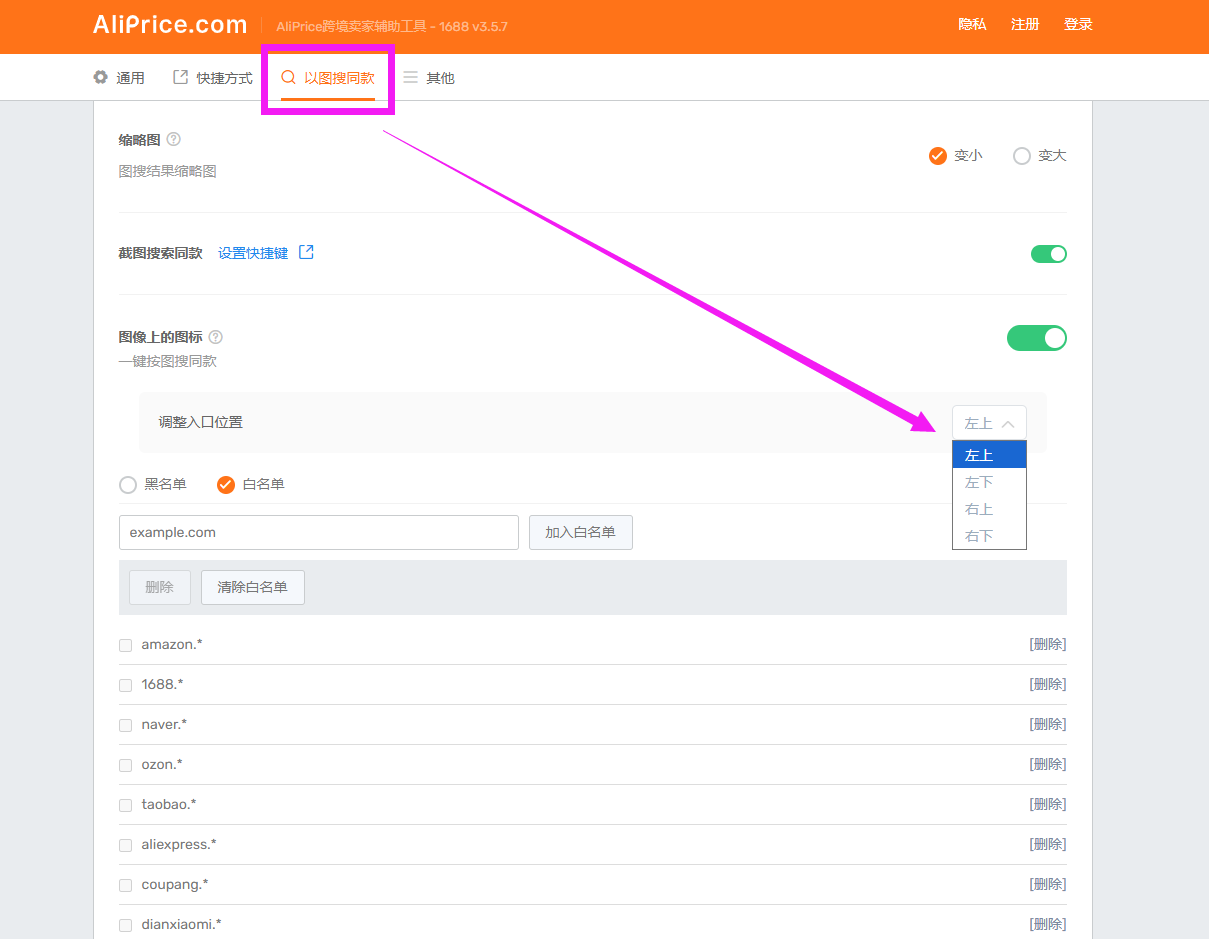Check the amazon.* checkbox
This screenshot has width=1209, height=939.
(126, 645)
